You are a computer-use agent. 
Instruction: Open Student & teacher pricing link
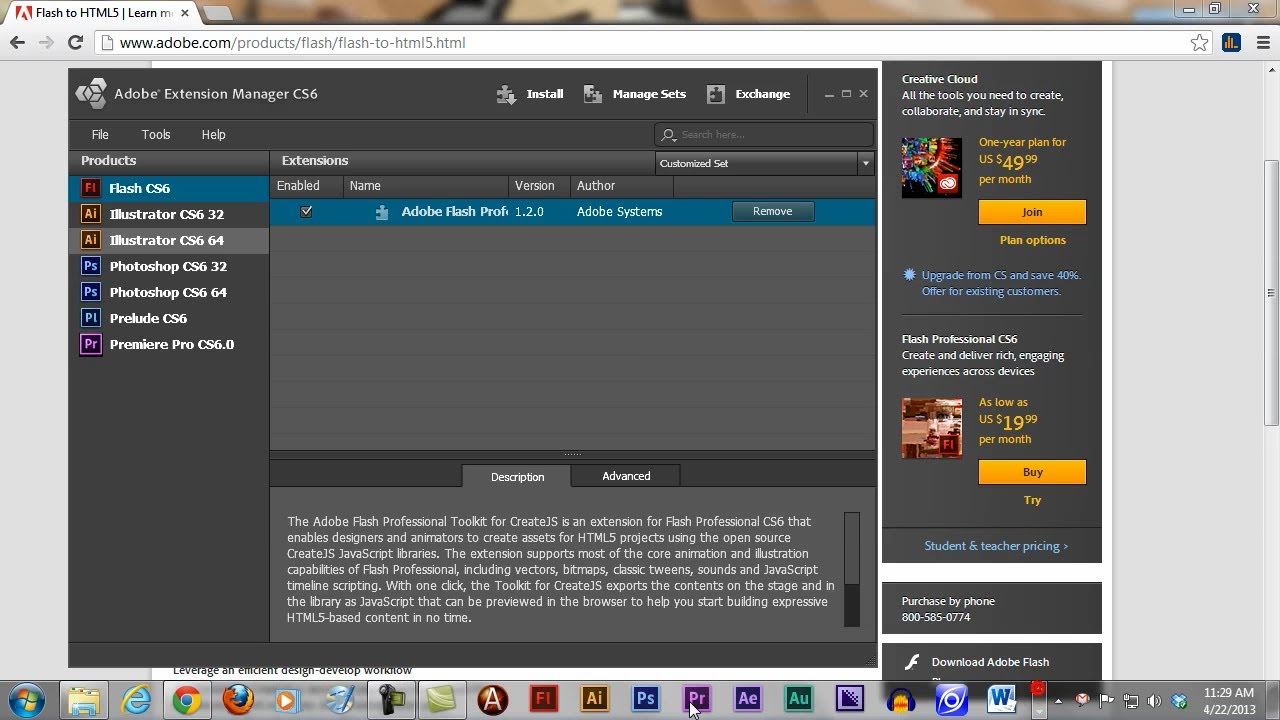point(996,546)
